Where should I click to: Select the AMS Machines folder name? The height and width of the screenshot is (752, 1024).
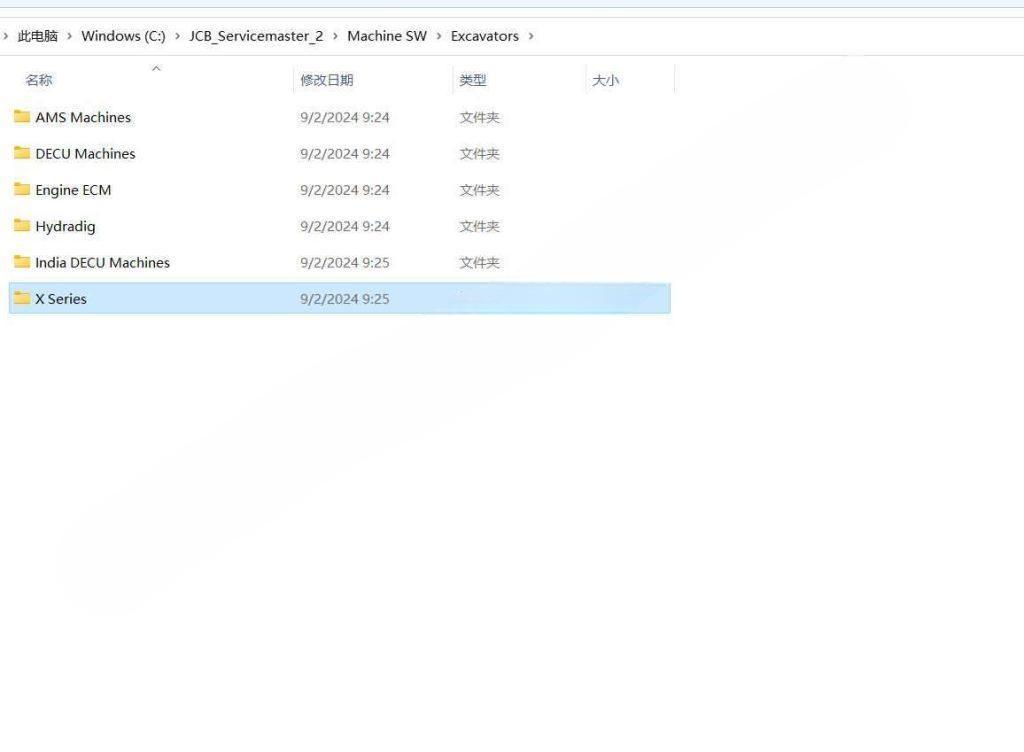[84, 117]
